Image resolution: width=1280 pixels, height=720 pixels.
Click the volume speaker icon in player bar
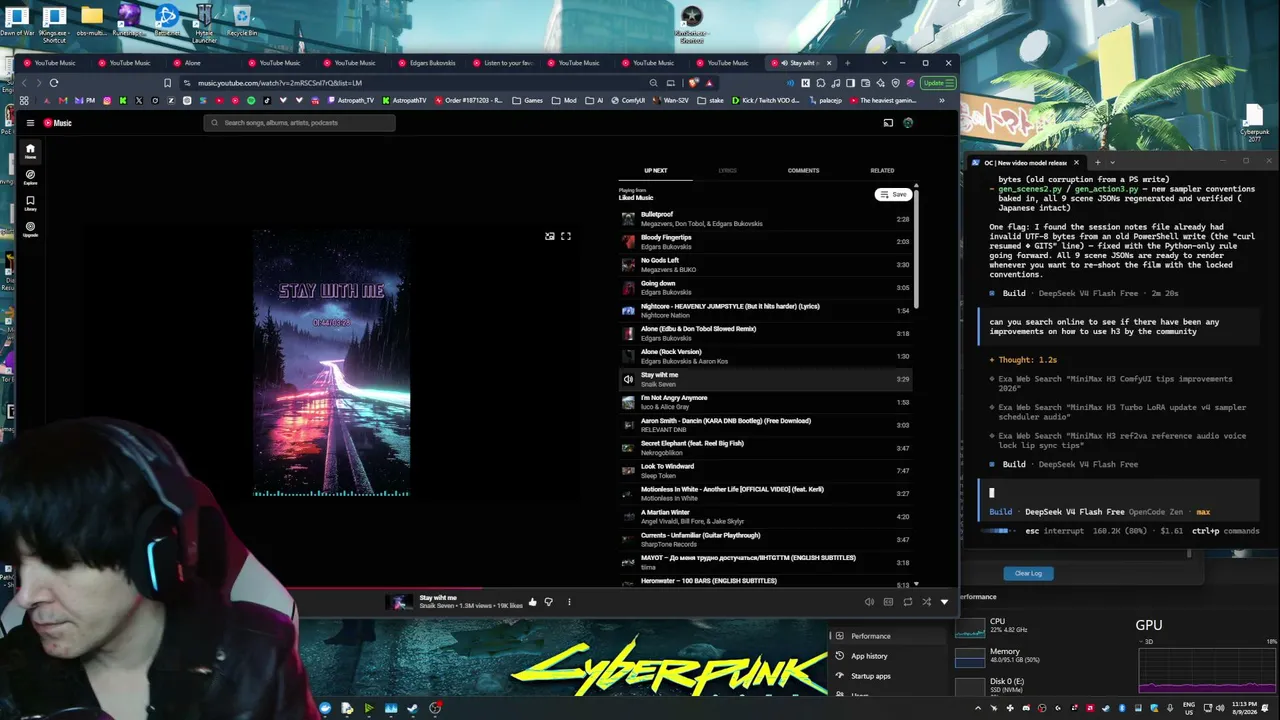[869, 602]
